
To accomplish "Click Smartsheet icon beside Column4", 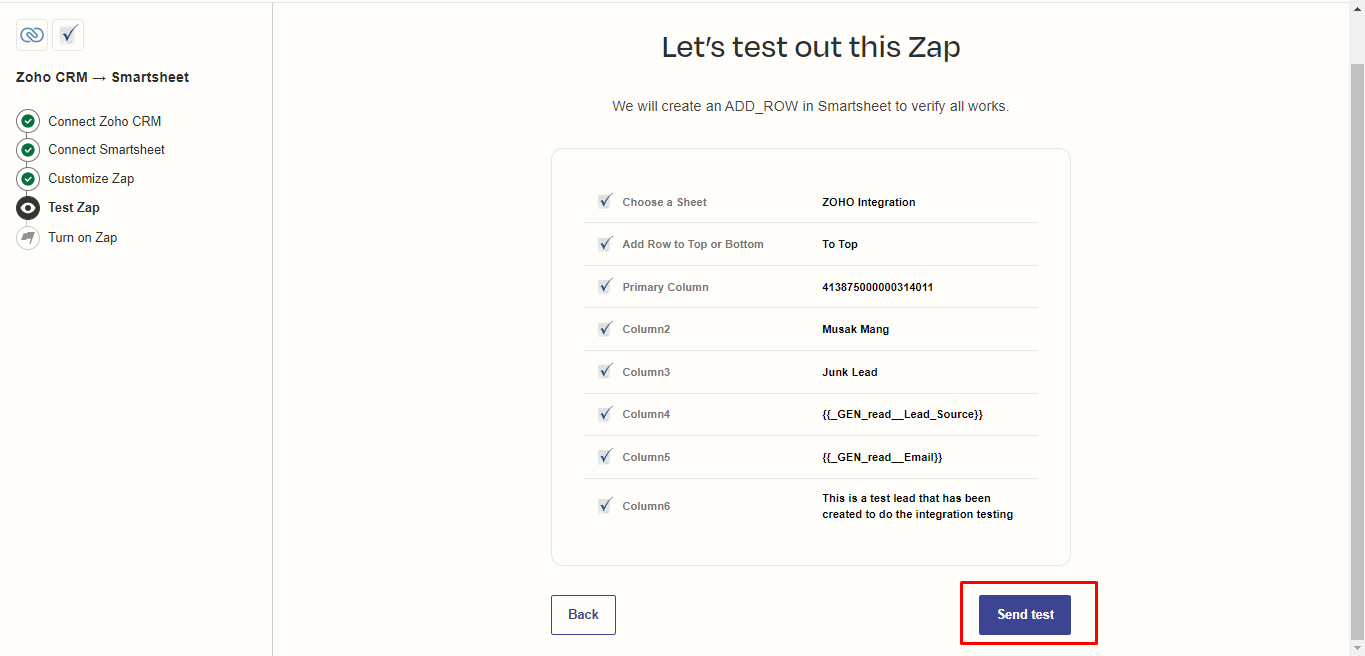I will click(604, 414).
